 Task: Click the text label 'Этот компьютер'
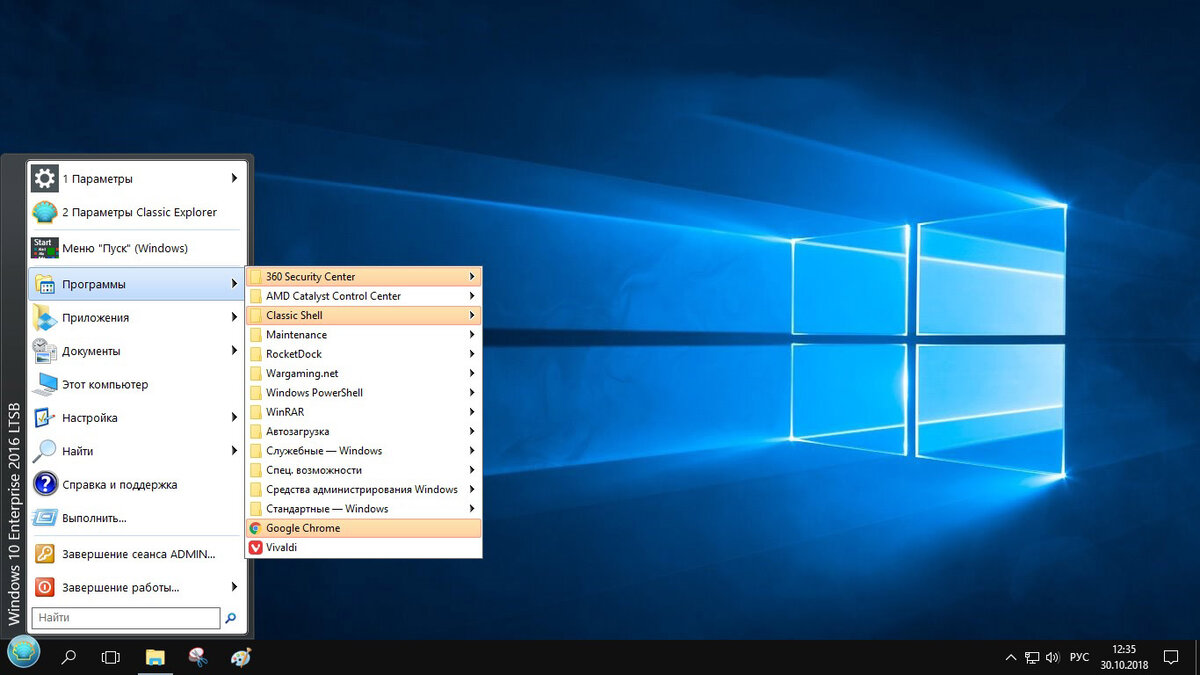[105, 384]
